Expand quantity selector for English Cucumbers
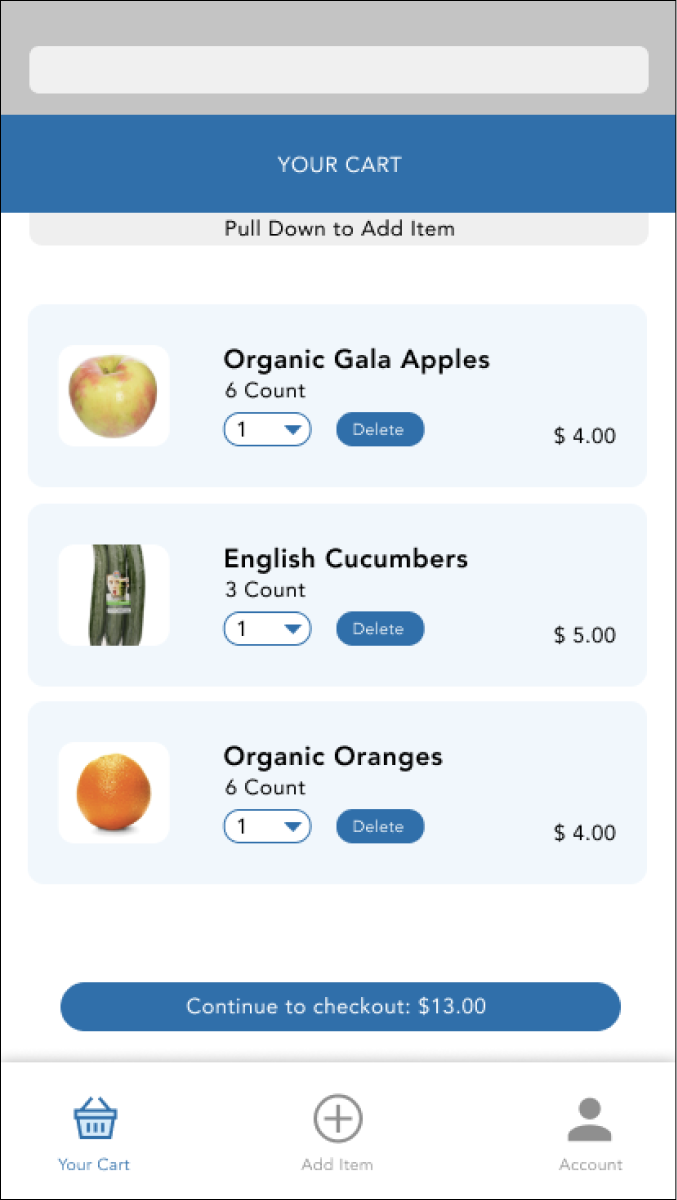 (267, 629)
